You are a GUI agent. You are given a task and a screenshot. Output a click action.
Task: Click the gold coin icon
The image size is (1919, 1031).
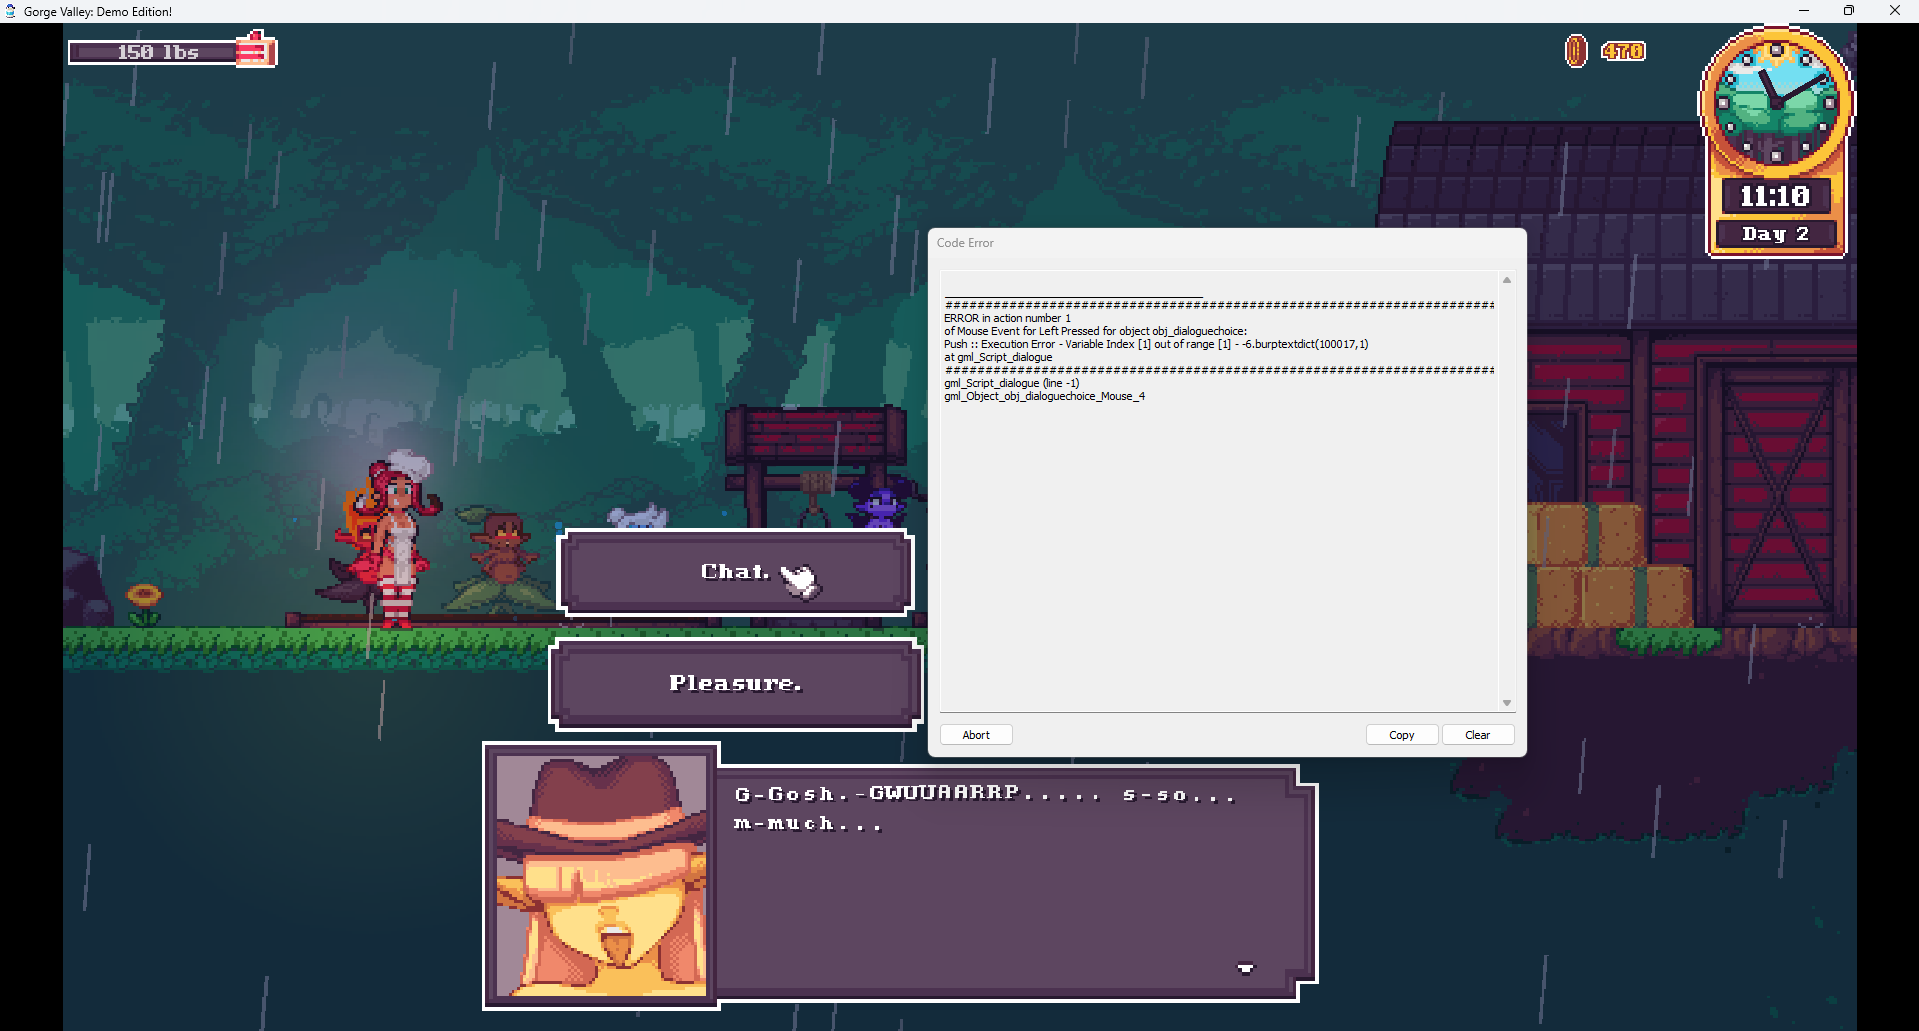[x=1575, y=51]
